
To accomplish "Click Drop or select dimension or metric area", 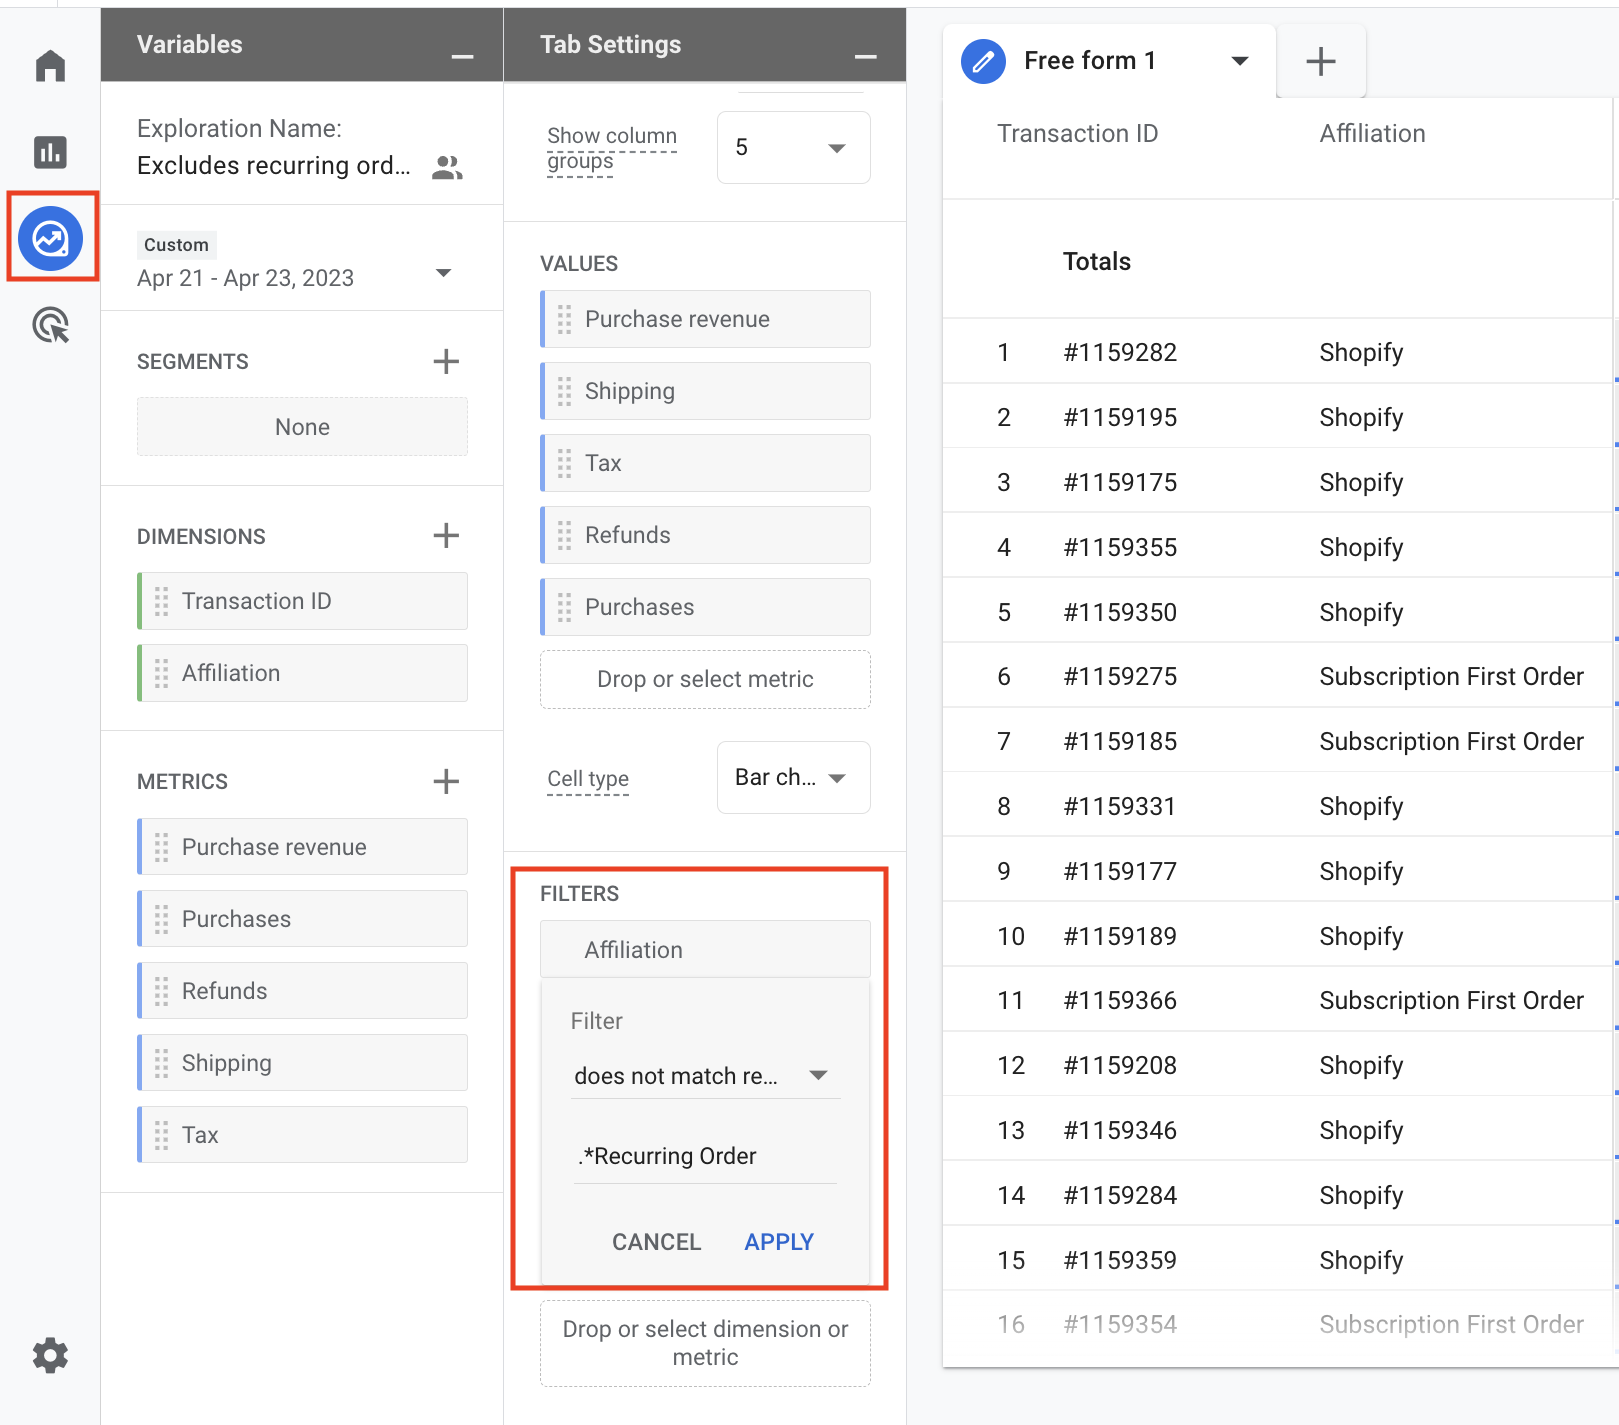I will pos(705,1343).
